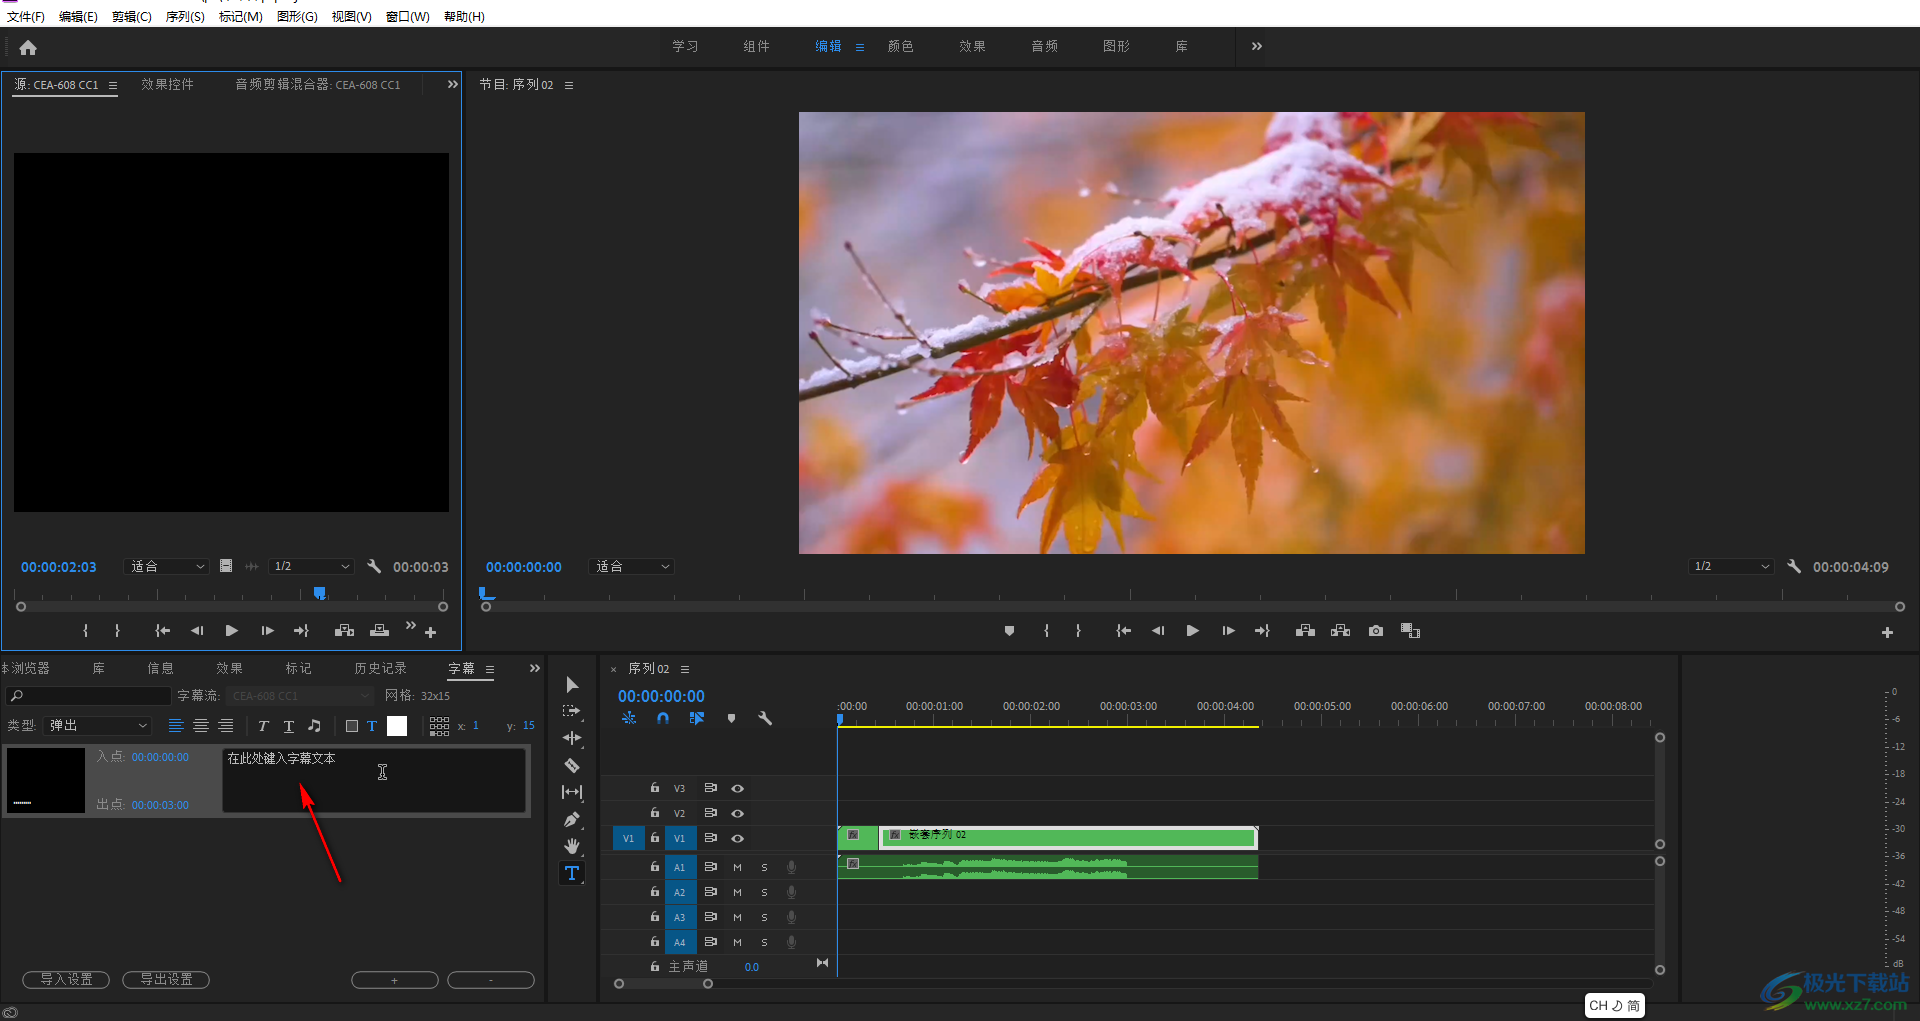Toggle lock on track V3
This screenshot has width=1920, height=1021.
coord(654,788)
